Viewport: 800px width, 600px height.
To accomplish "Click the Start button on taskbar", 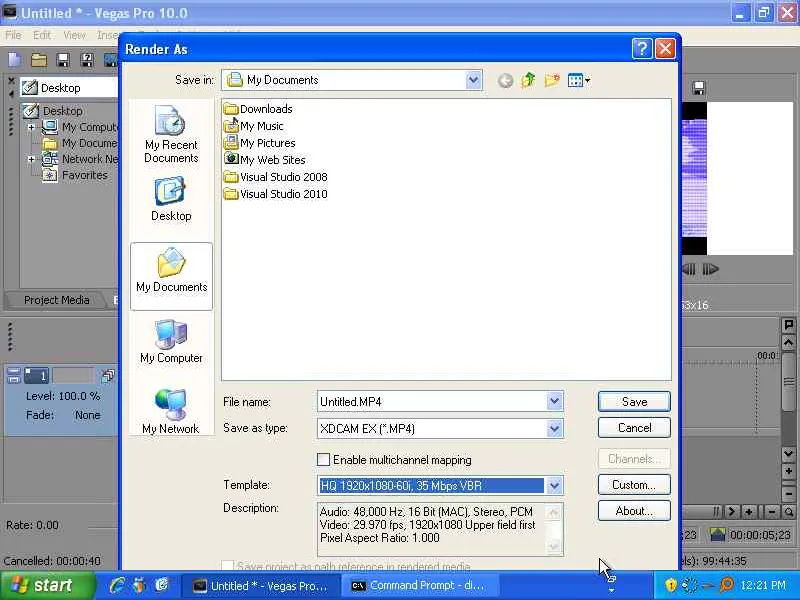I will [x=48, y=585].
